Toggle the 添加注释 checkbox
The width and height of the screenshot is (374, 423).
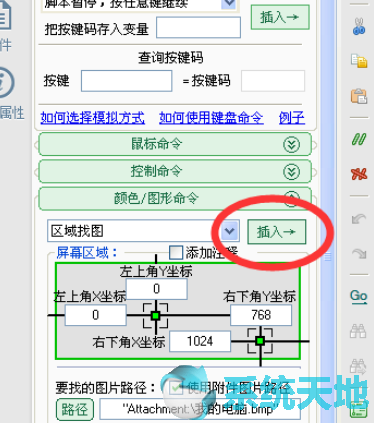pos(176,252)
